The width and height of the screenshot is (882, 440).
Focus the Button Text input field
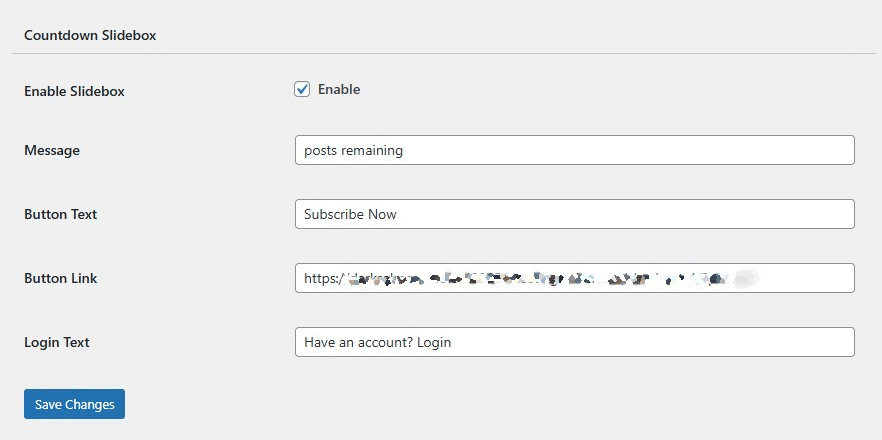pos(575,214)
